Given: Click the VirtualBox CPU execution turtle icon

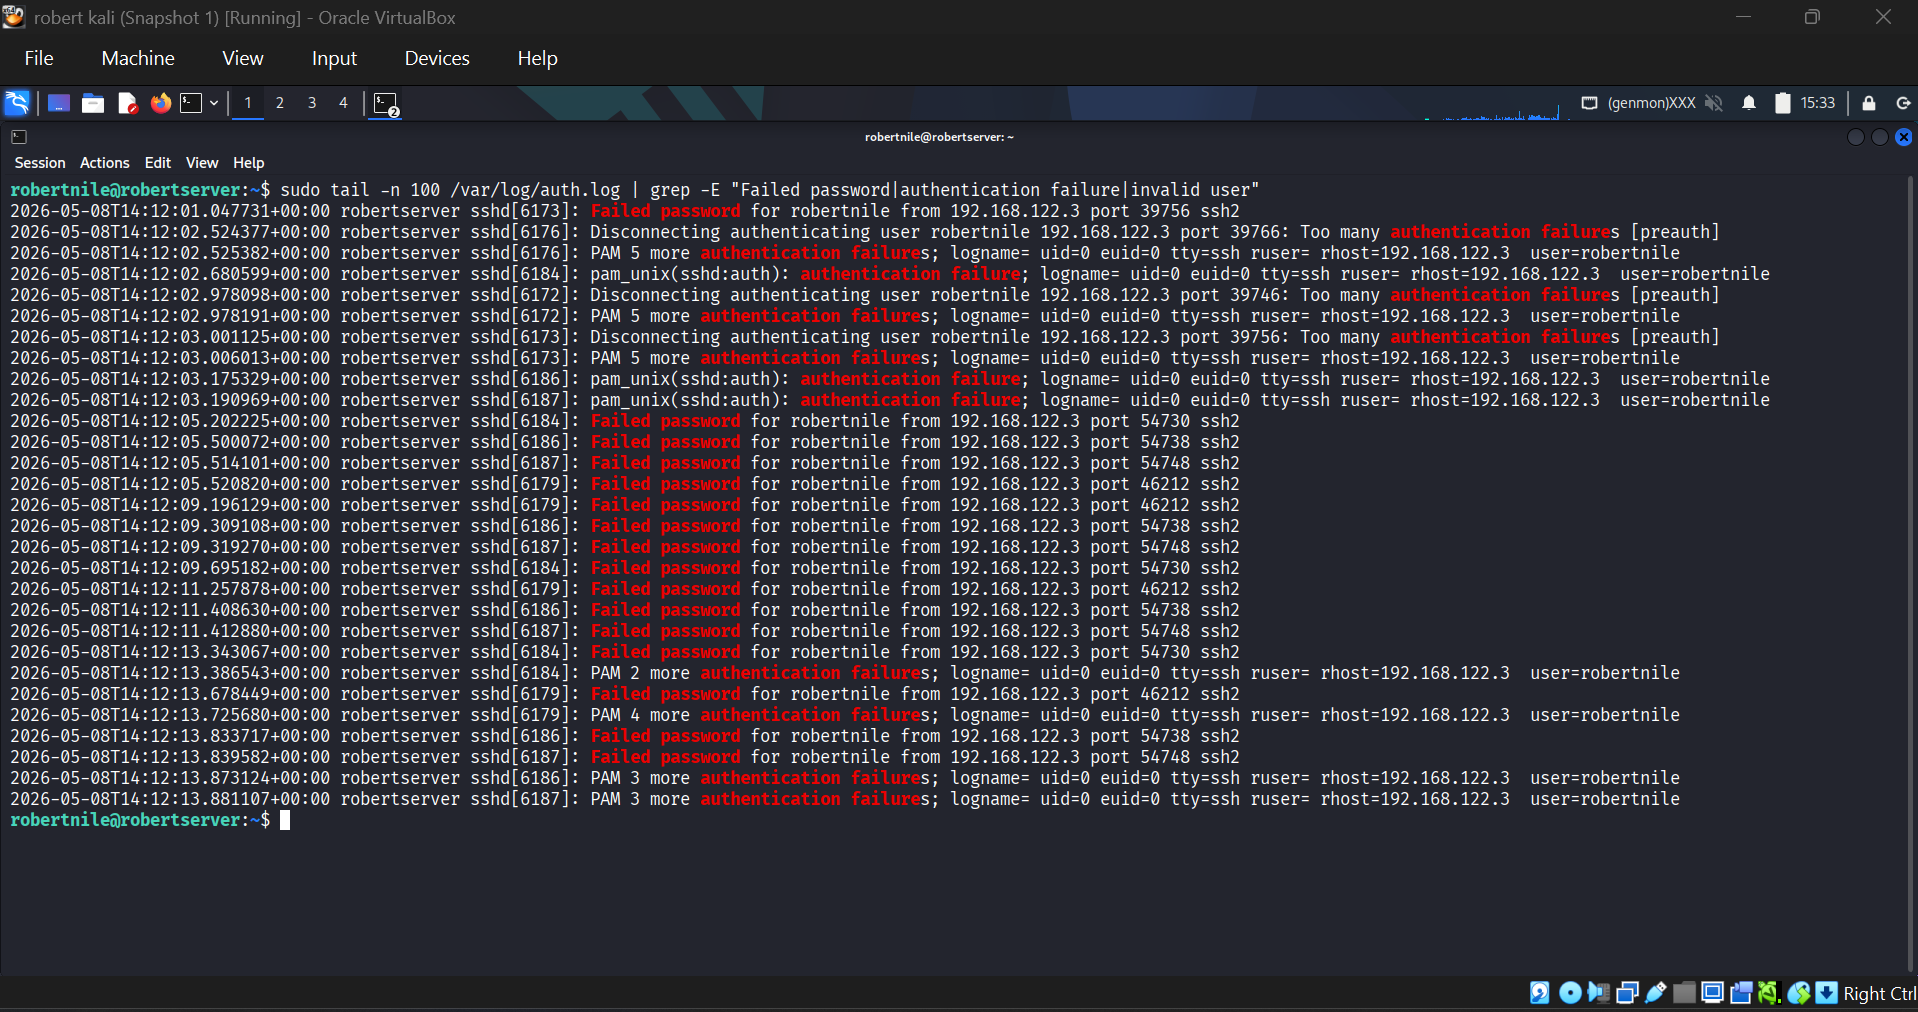Looking at the screenshot, I should (x=1769, y=992).
